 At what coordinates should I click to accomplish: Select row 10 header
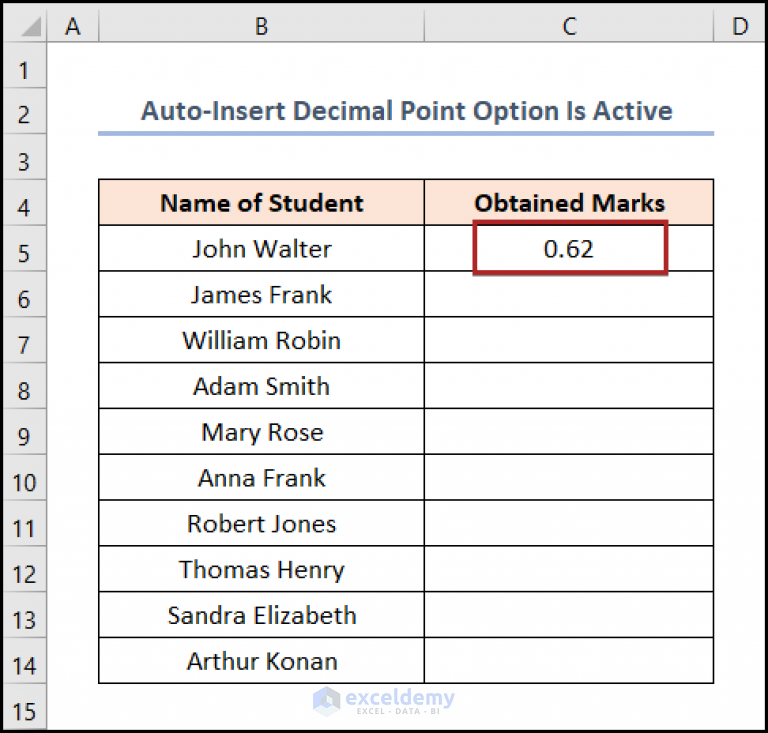point(24,477)
